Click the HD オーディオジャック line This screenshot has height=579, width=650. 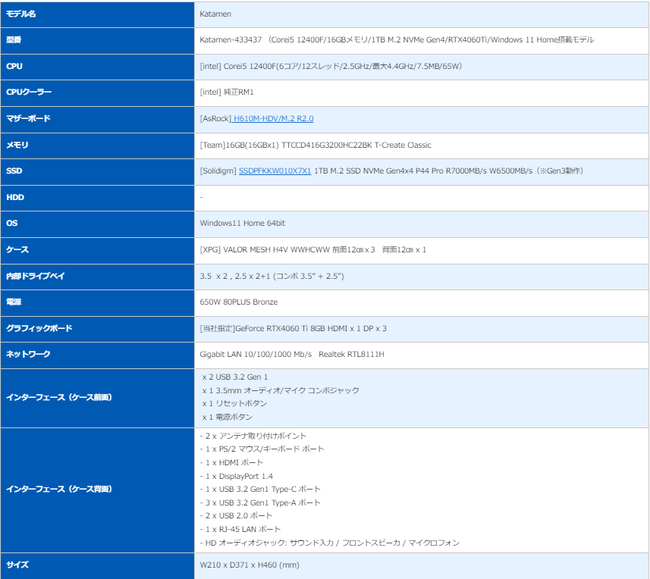tap(330, 543)
